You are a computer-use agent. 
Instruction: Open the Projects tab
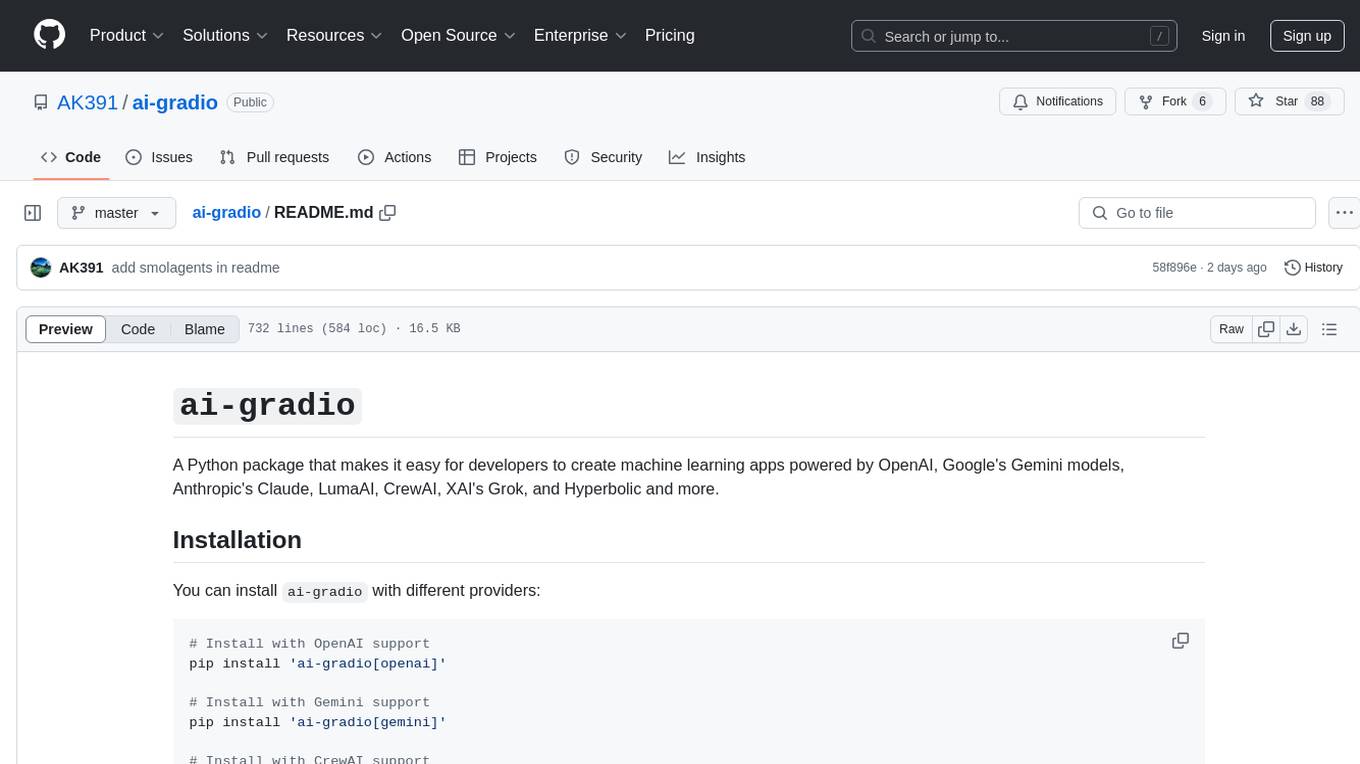(x=498, y=157)
